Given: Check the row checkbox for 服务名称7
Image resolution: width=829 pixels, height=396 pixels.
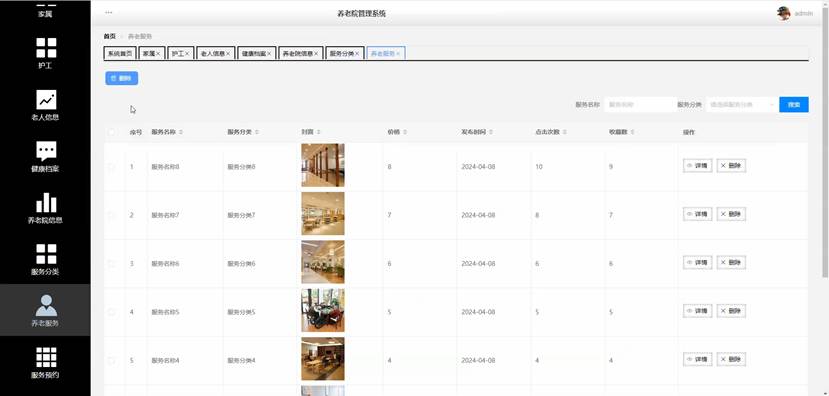Looking at the screenshot, I should (x=112, y=215).
